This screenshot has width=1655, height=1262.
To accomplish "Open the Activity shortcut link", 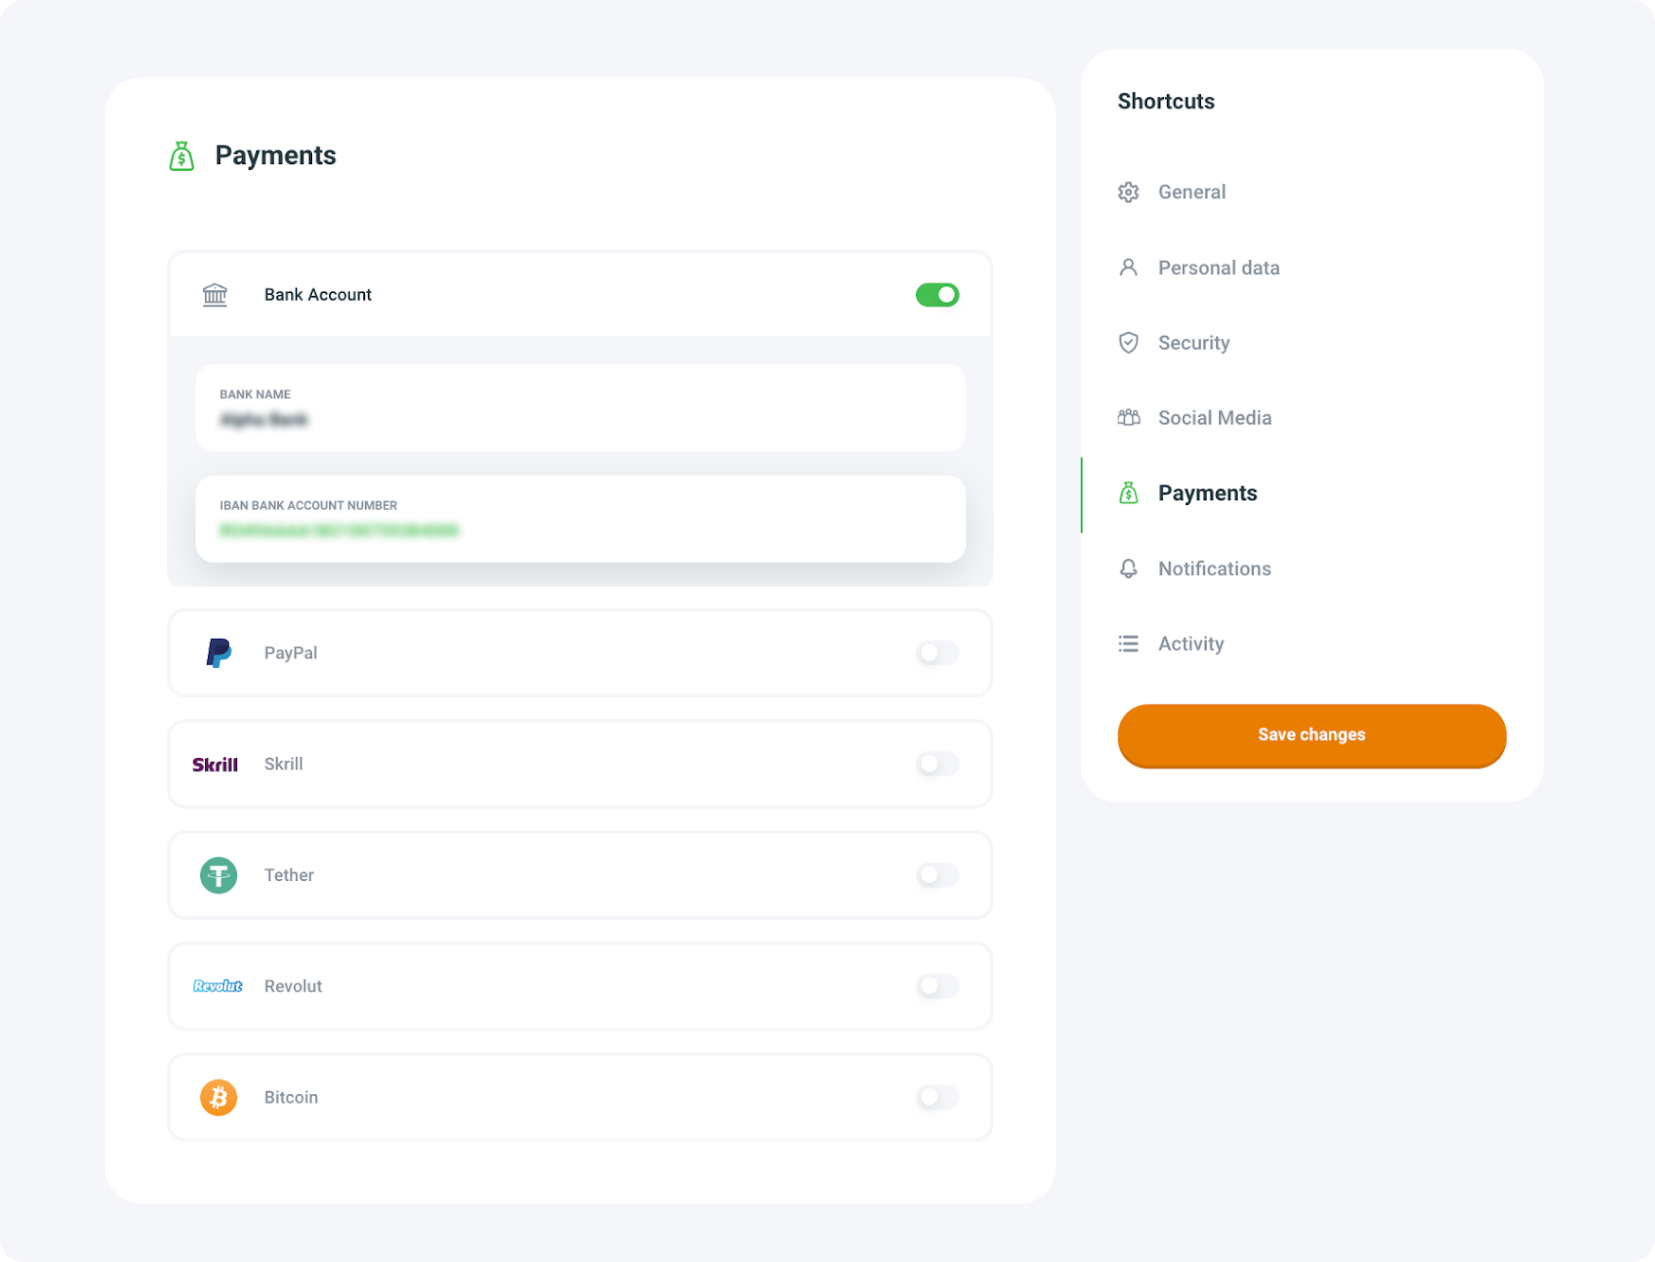I will [x=1190, y=644].
